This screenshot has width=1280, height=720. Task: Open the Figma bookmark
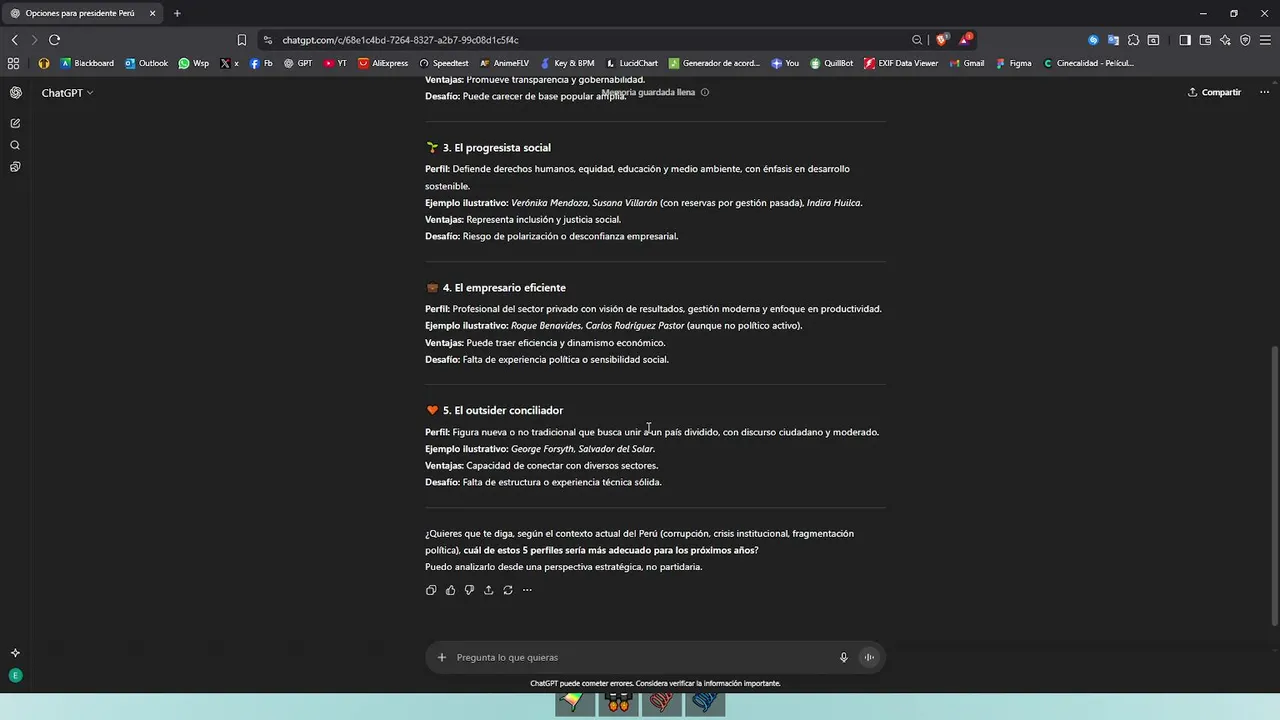pyautogui.click(x=1013, y=63)
